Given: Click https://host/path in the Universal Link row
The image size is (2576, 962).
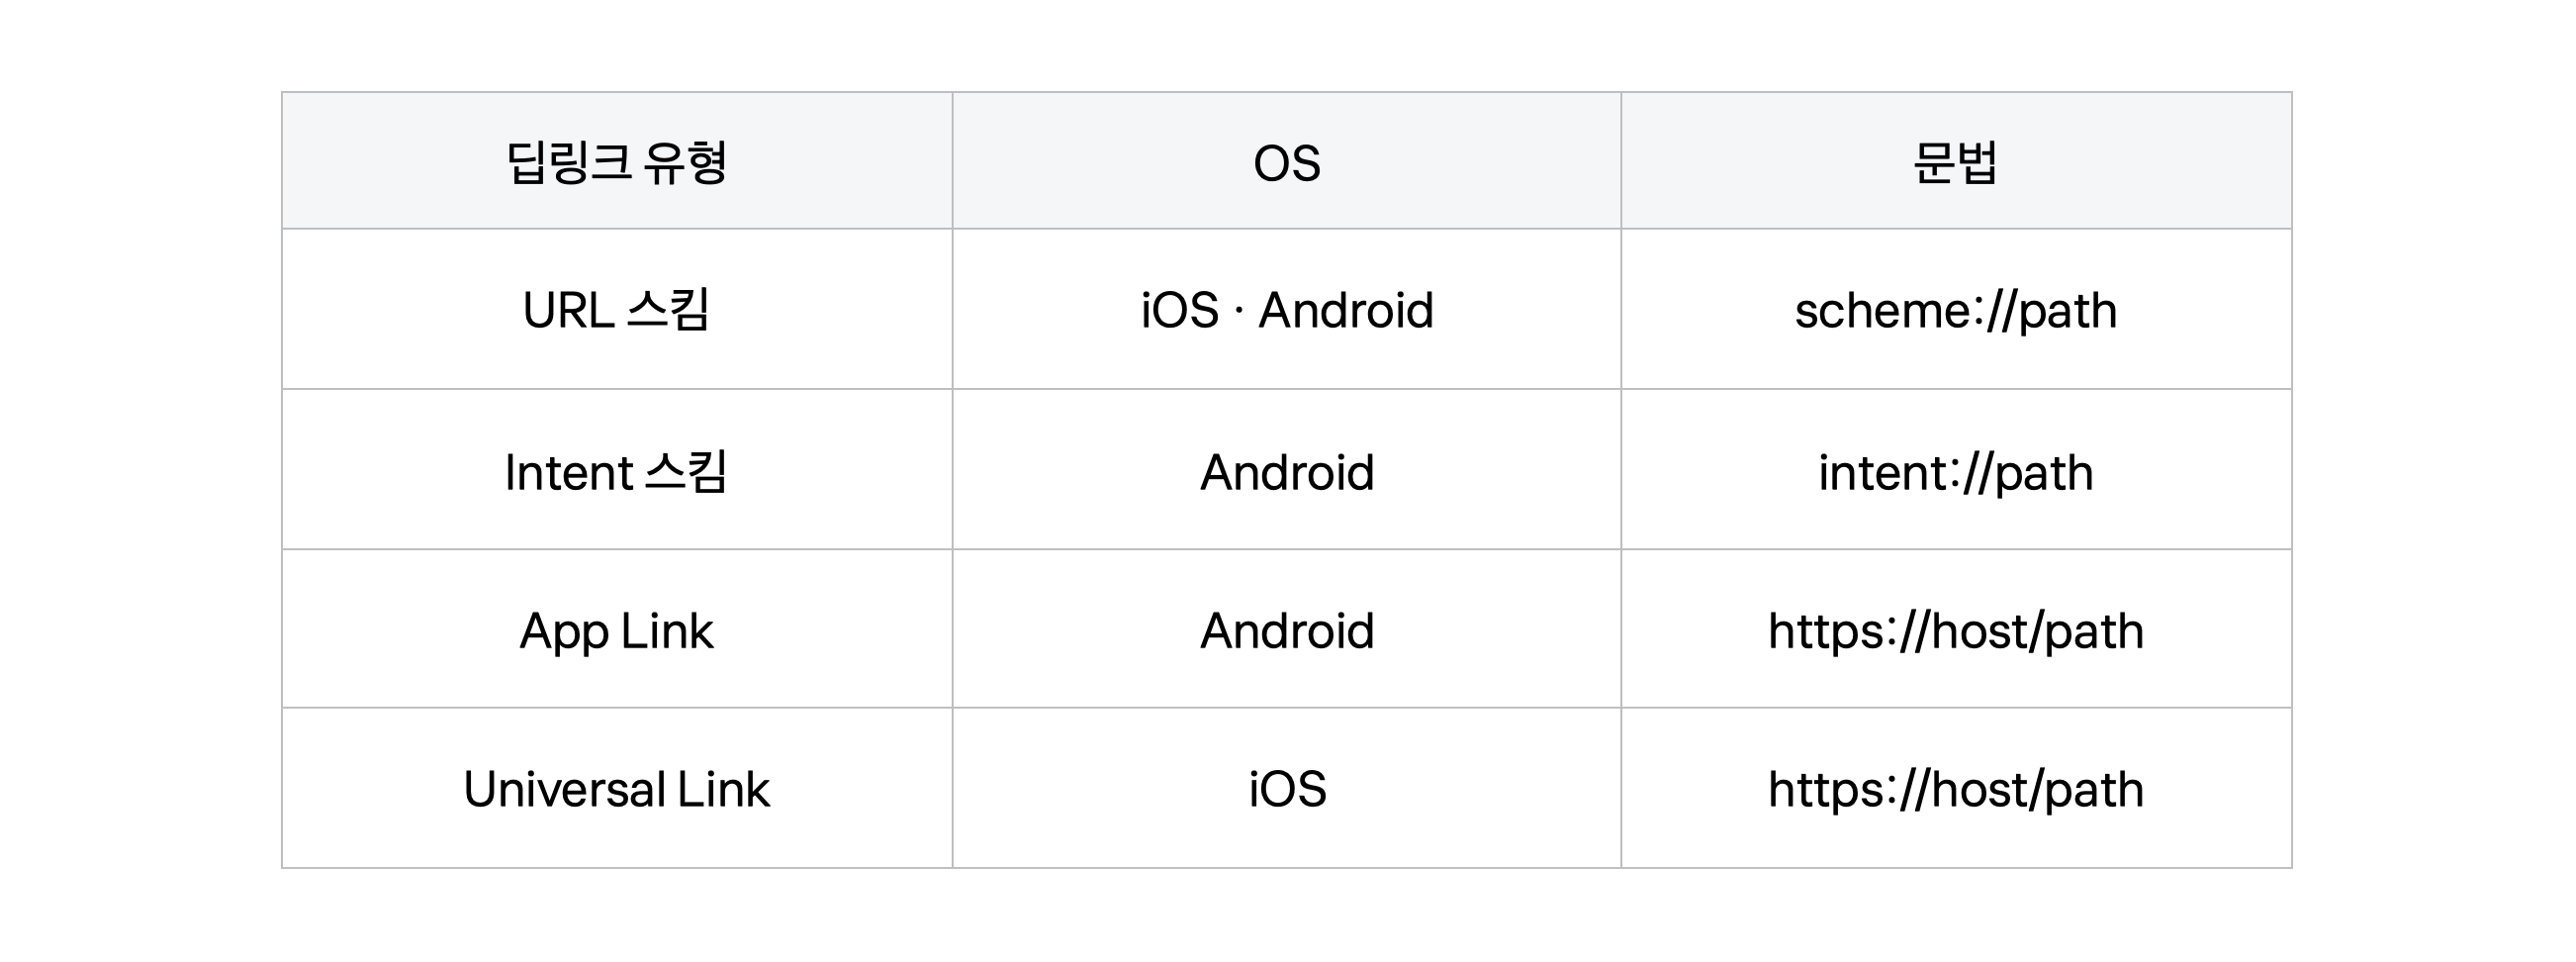Looking at the screenshot, I should click(1955, 790).
